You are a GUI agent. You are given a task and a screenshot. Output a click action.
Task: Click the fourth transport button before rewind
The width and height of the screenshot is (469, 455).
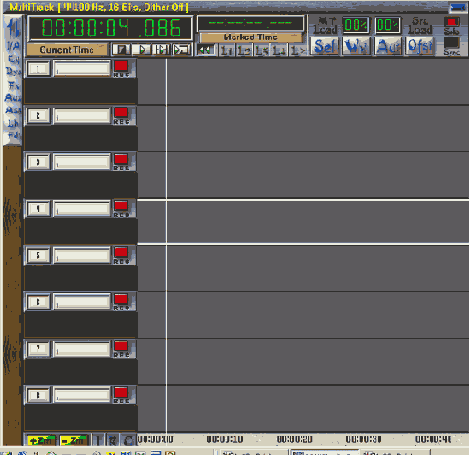tap(182, 50)
